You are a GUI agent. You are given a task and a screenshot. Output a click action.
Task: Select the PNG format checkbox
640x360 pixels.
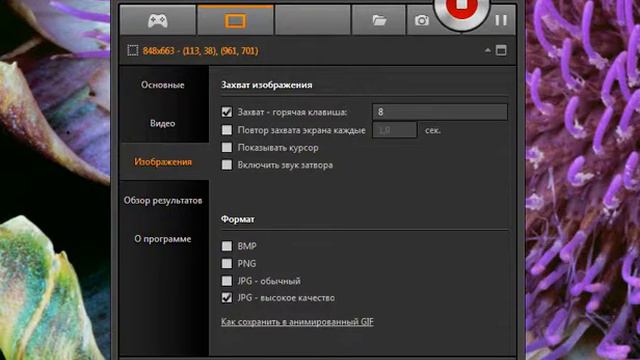(227, 264)
